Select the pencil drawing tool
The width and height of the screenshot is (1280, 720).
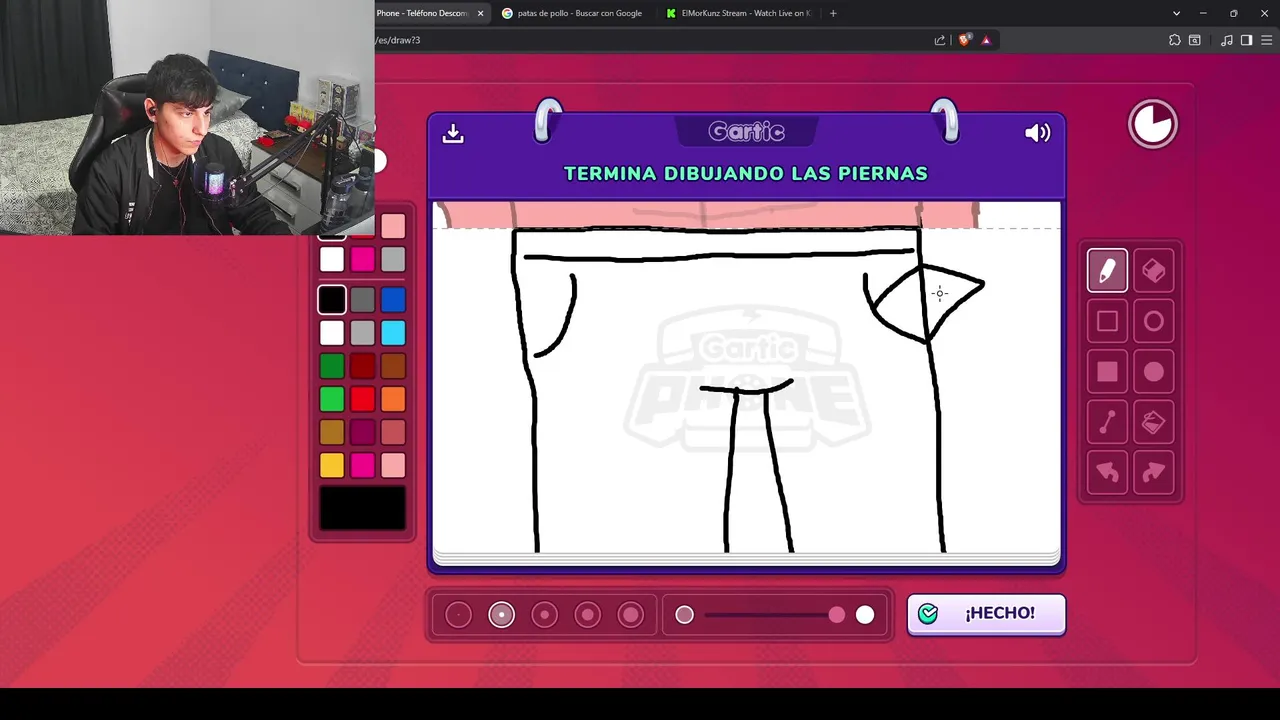pyautogui.click(x=1107, y=271)
